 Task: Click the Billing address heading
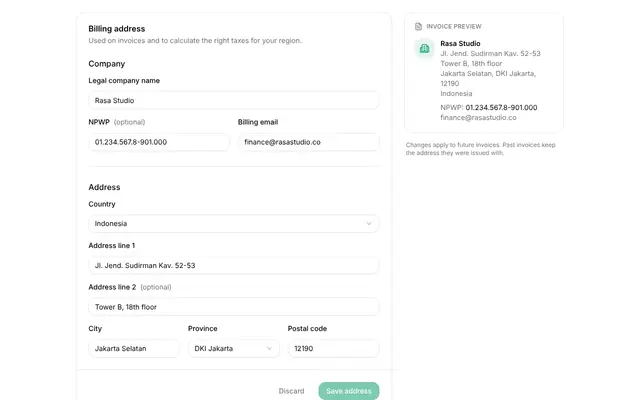pos(117,29)
